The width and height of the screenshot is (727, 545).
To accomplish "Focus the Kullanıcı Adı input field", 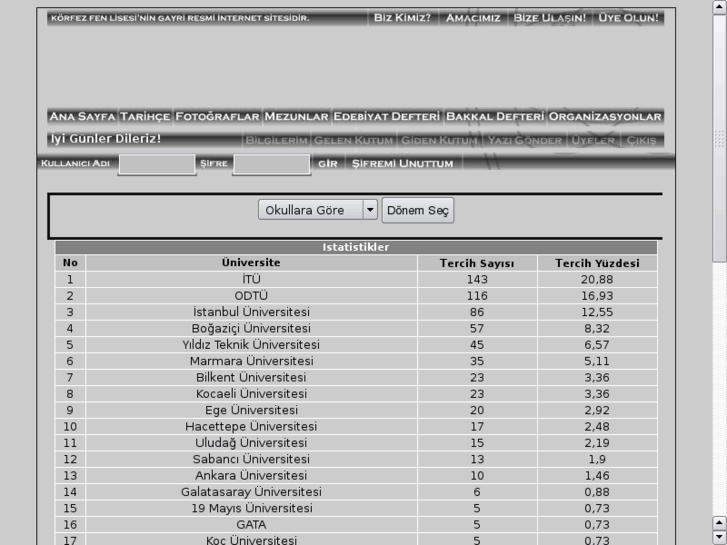I will click(x=157, y=164).
